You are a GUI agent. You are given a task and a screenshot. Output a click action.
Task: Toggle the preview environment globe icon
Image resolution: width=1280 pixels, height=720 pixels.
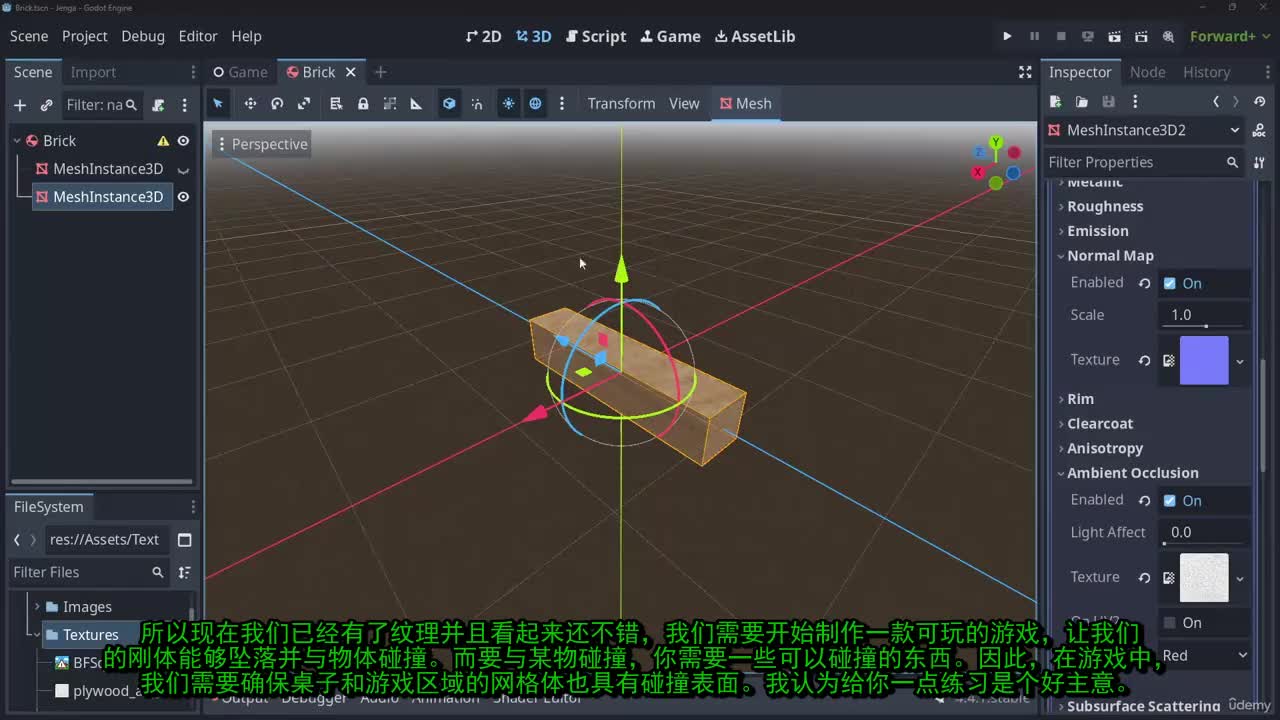[x=536, y=103]
